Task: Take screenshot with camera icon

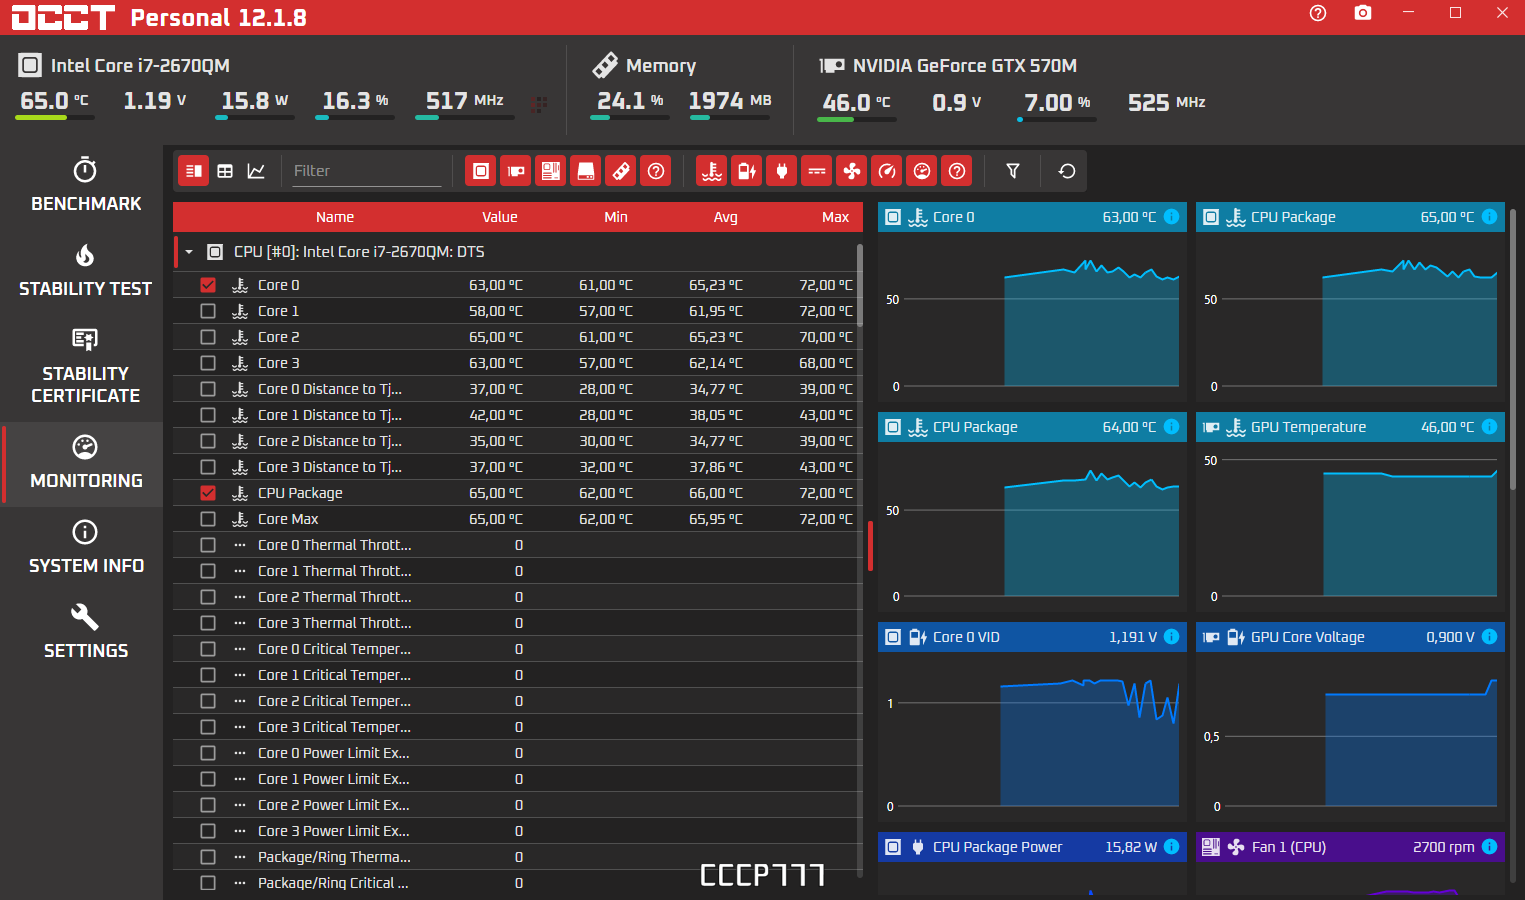Action: tap(1363, 13)
